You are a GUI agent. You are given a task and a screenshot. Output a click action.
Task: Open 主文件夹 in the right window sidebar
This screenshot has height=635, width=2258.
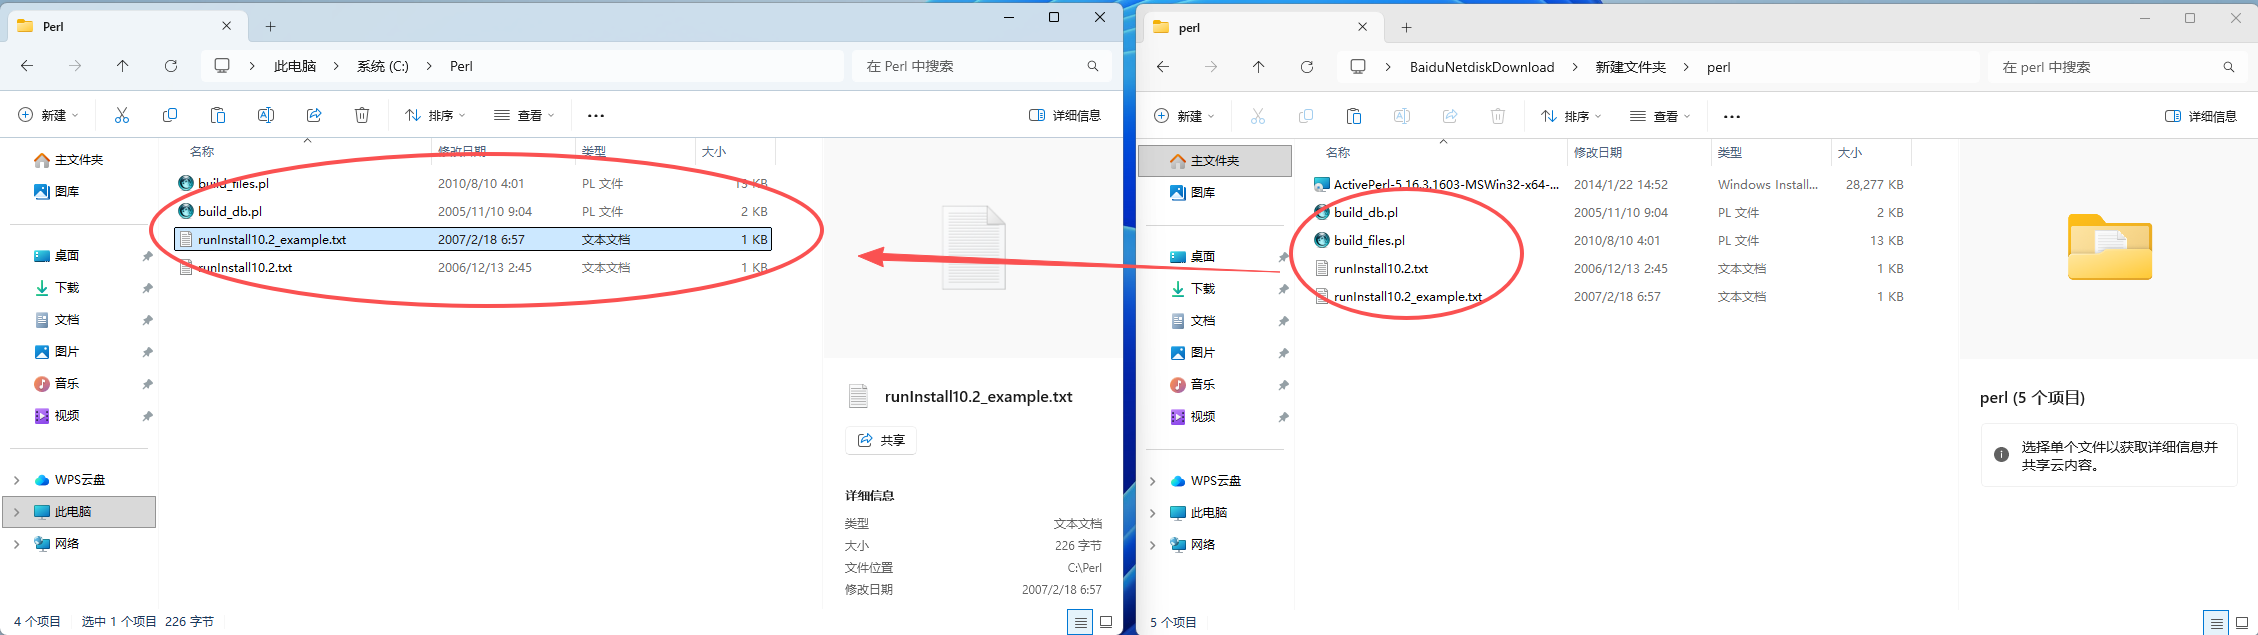pos(1215,161)
